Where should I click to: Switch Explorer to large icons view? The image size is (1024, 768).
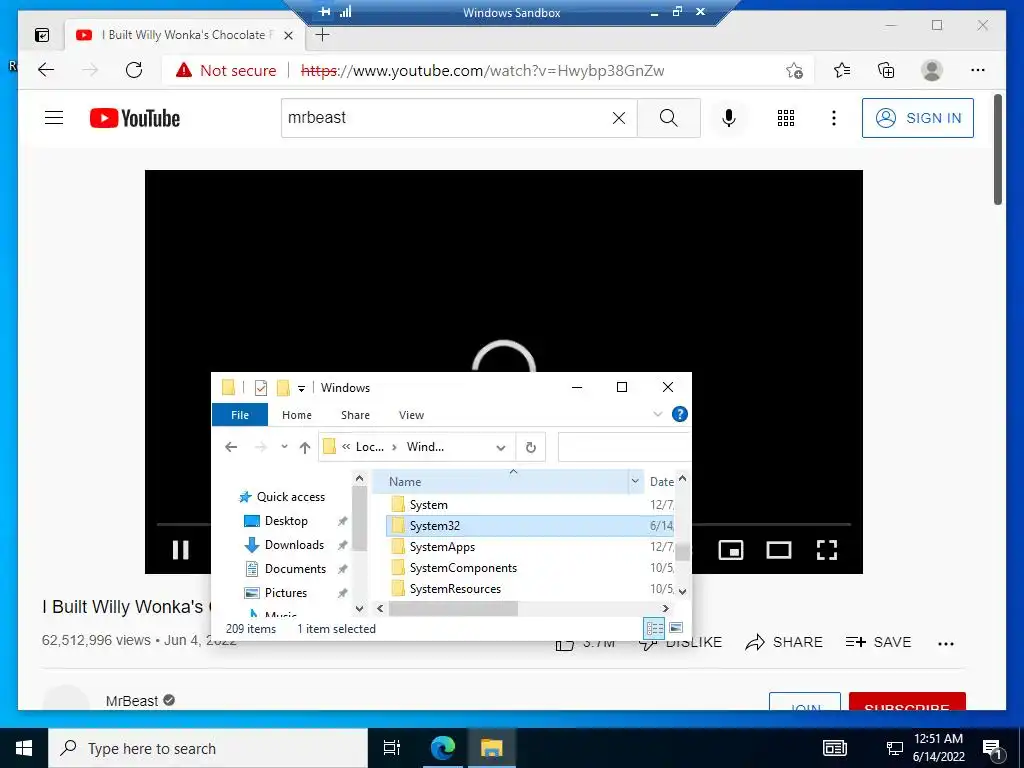coord(676,628)
